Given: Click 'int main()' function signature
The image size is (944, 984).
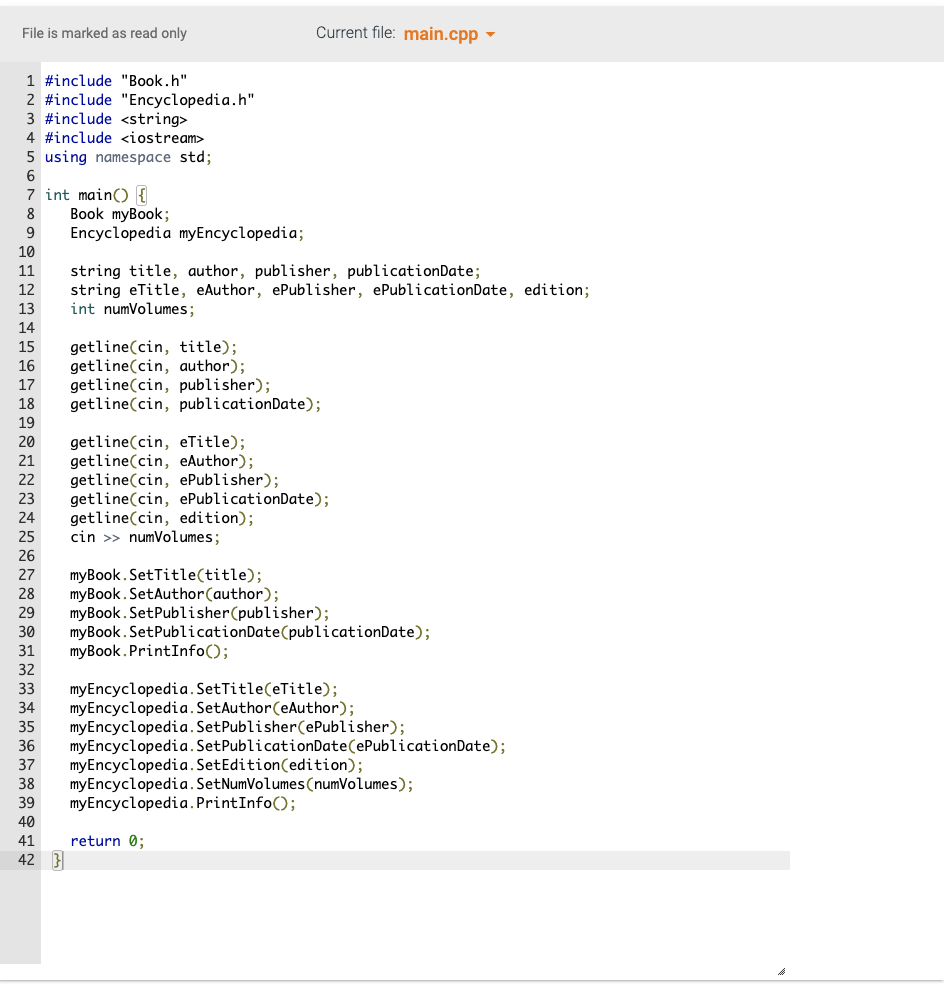Looking at the screenshot, I should click(87, 195).
